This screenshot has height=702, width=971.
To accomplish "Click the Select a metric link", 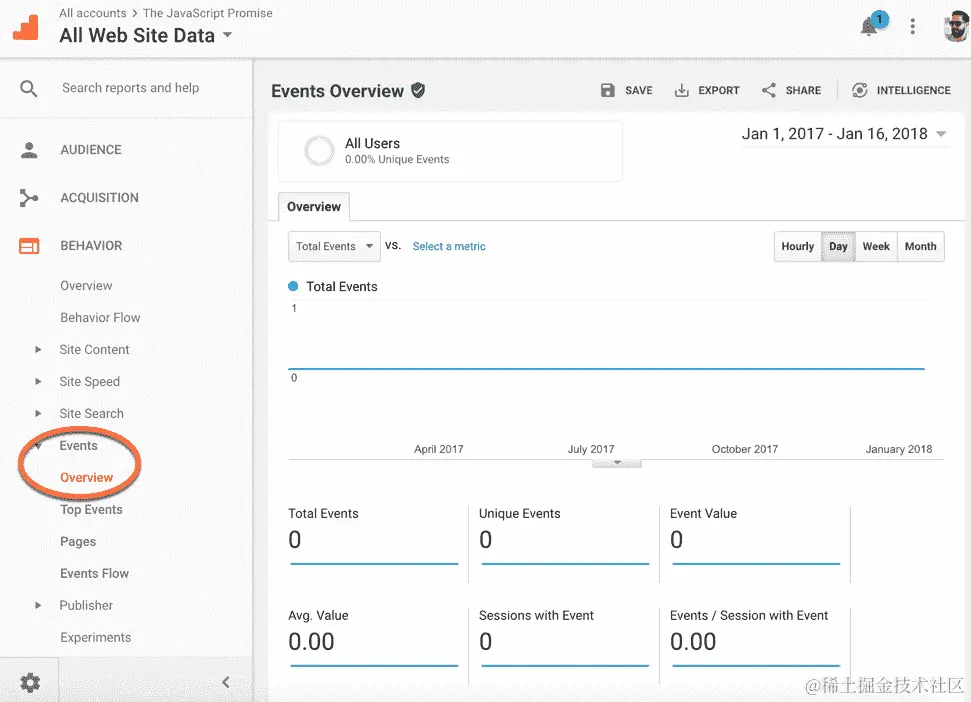I will [449, 246].
